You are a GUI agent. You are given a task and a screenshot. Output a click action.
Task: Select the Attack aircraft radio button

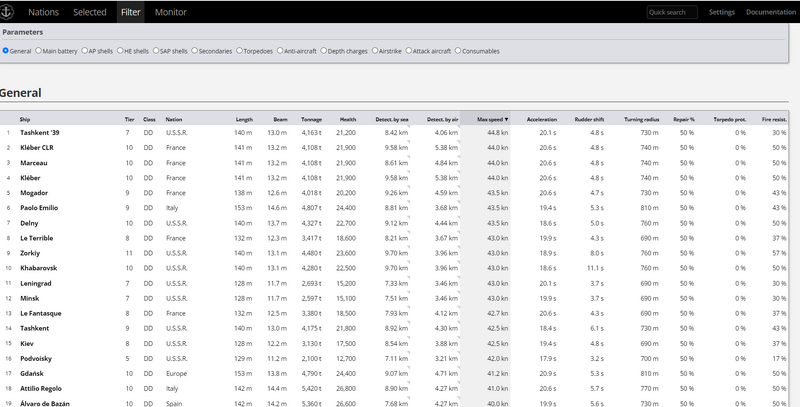click(409, 50)
